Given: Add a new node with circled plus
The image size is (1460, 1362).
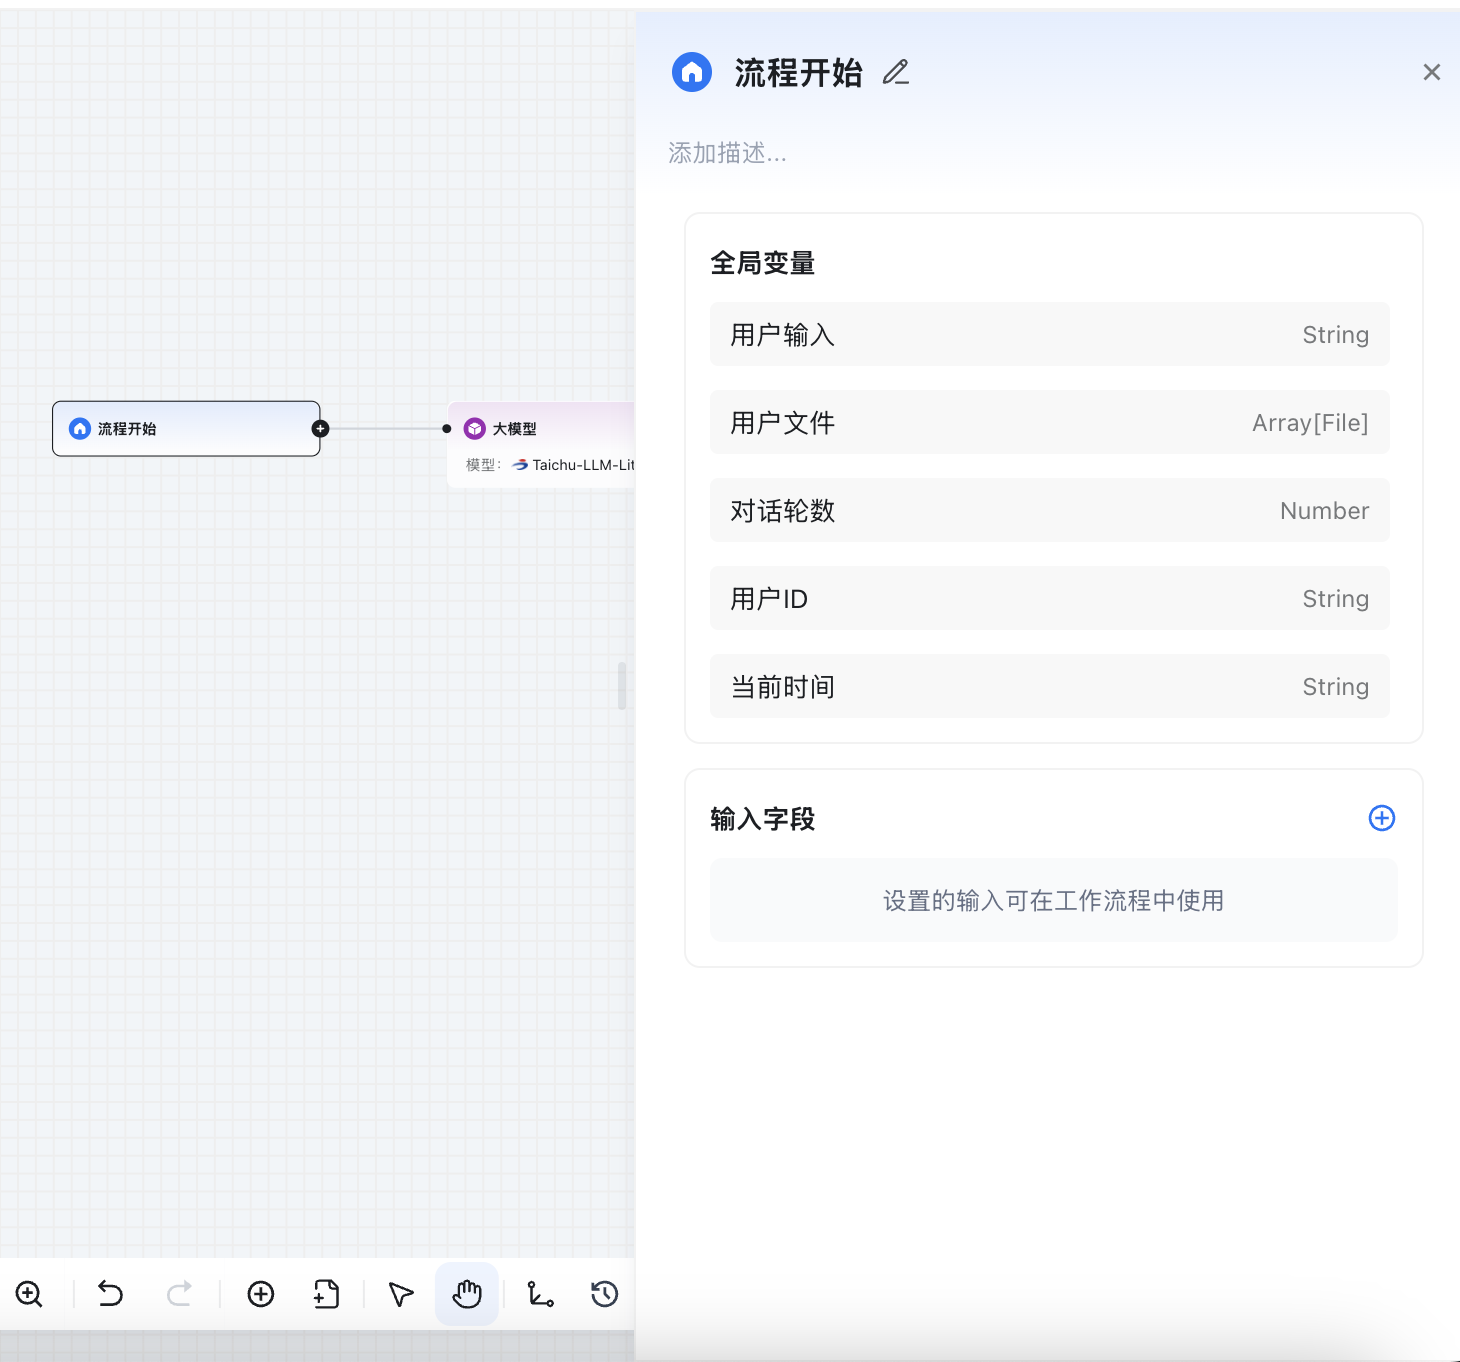Looking at the screenshot, I should [x=261, y=1294].
